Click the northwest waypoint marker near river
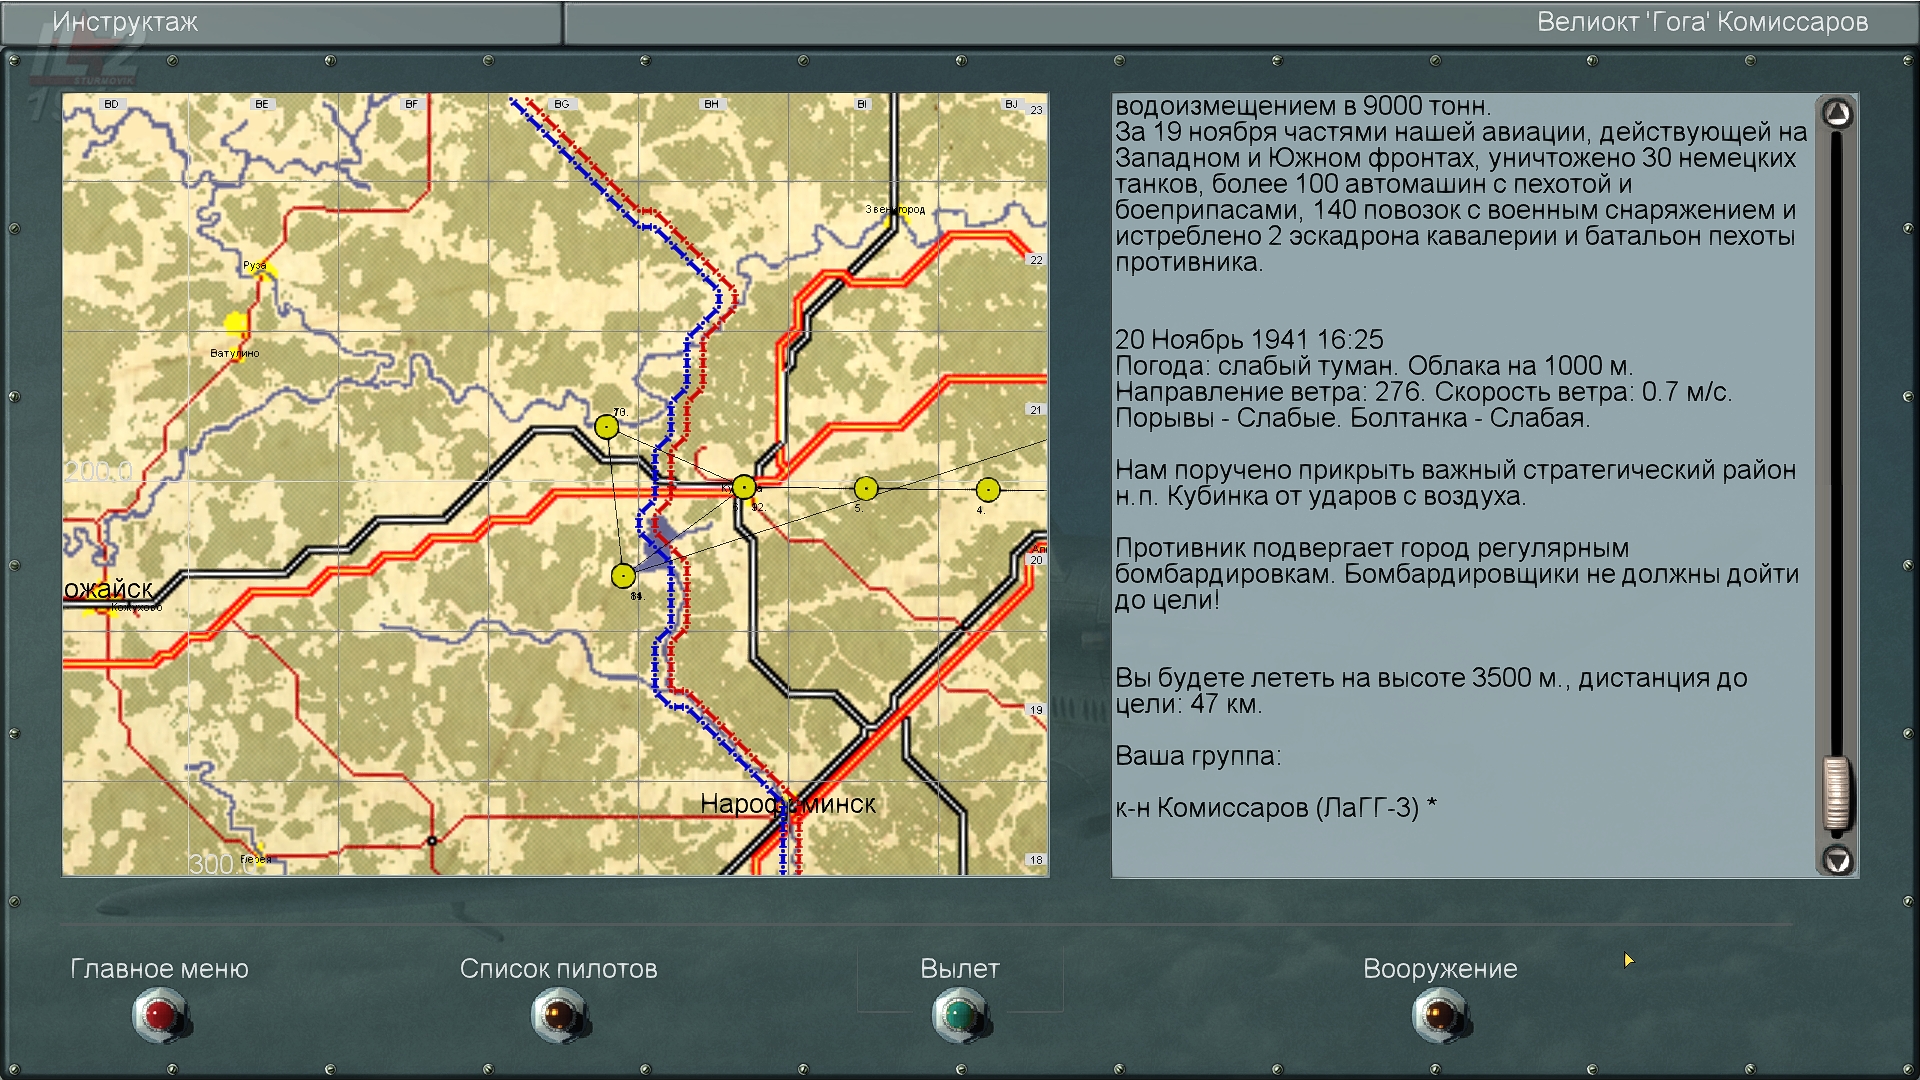 point(606,427)
